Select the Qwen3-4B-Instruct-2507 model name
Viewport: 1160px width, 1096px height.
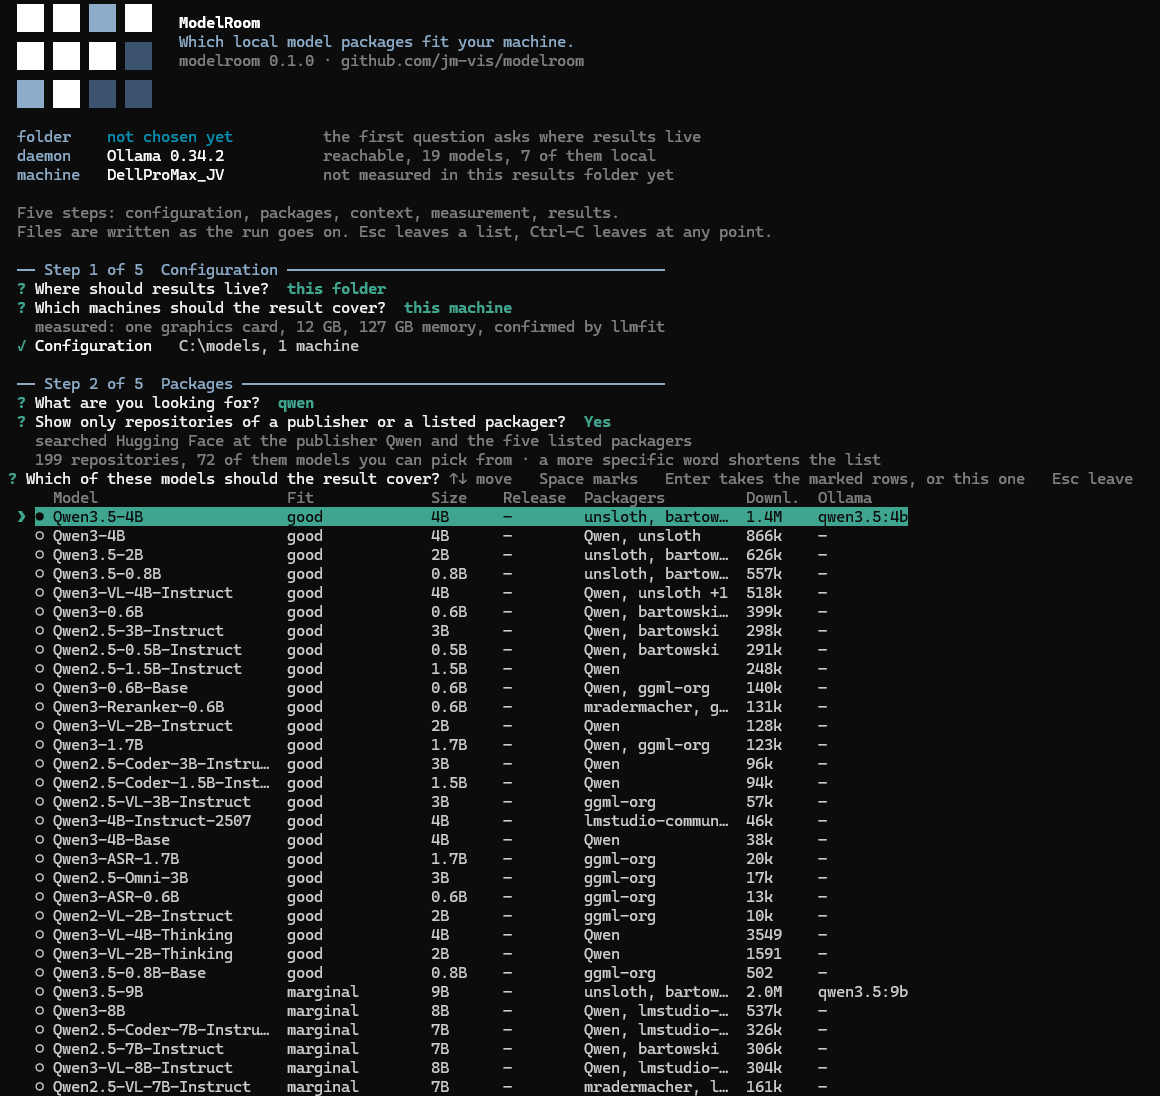click(x=152, y=821)
